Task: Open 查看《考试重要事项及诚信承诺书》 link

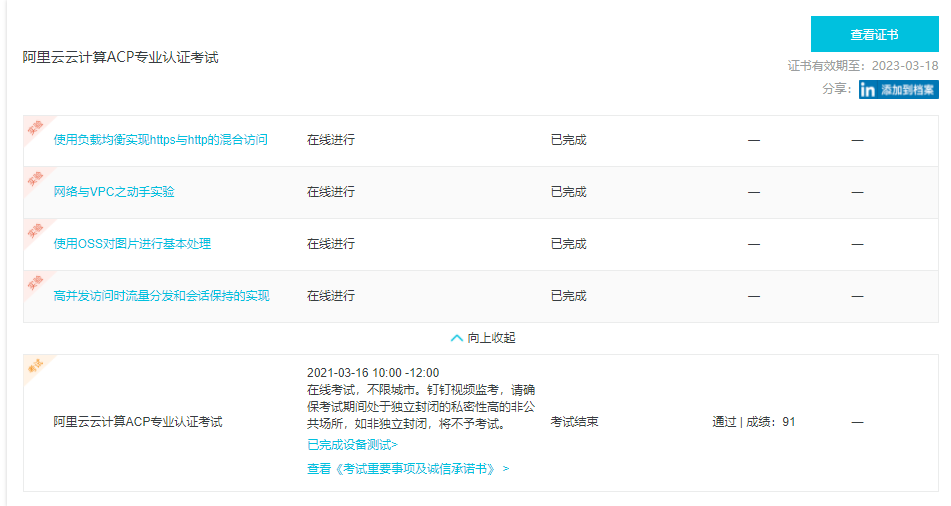Action: [408, 468]
